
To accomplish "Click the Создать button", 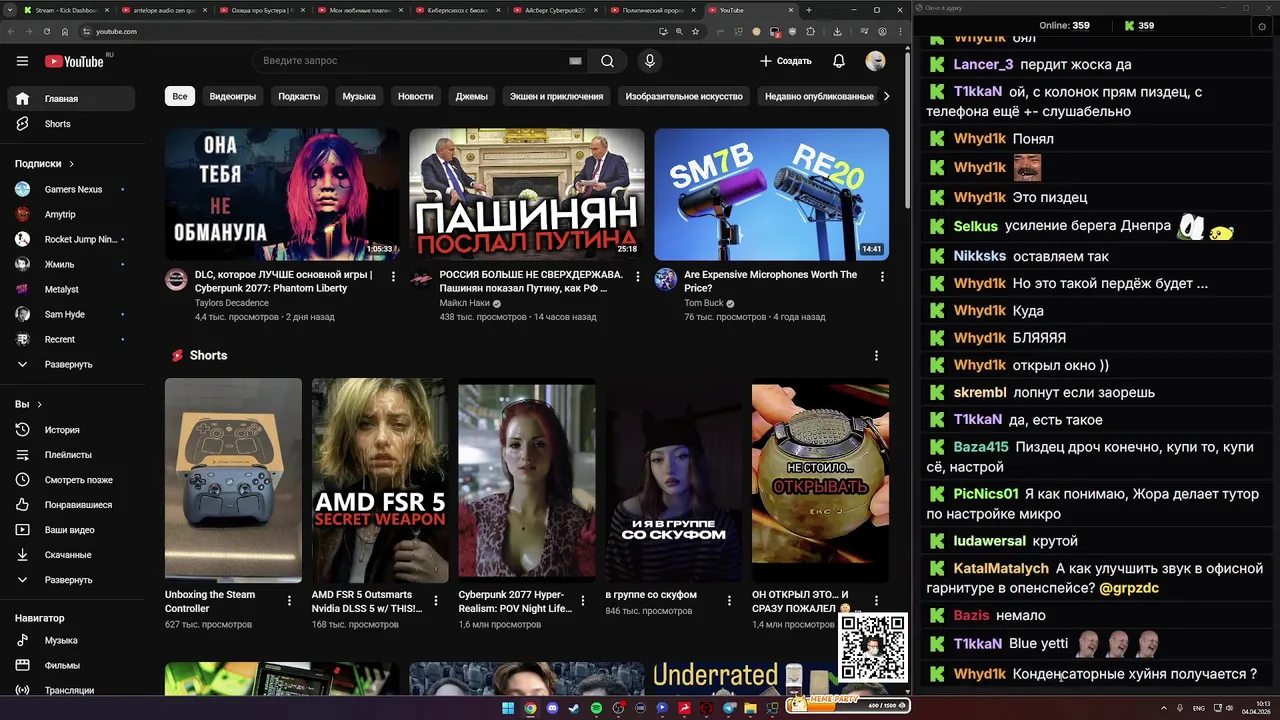I will [x=786, y=61].
